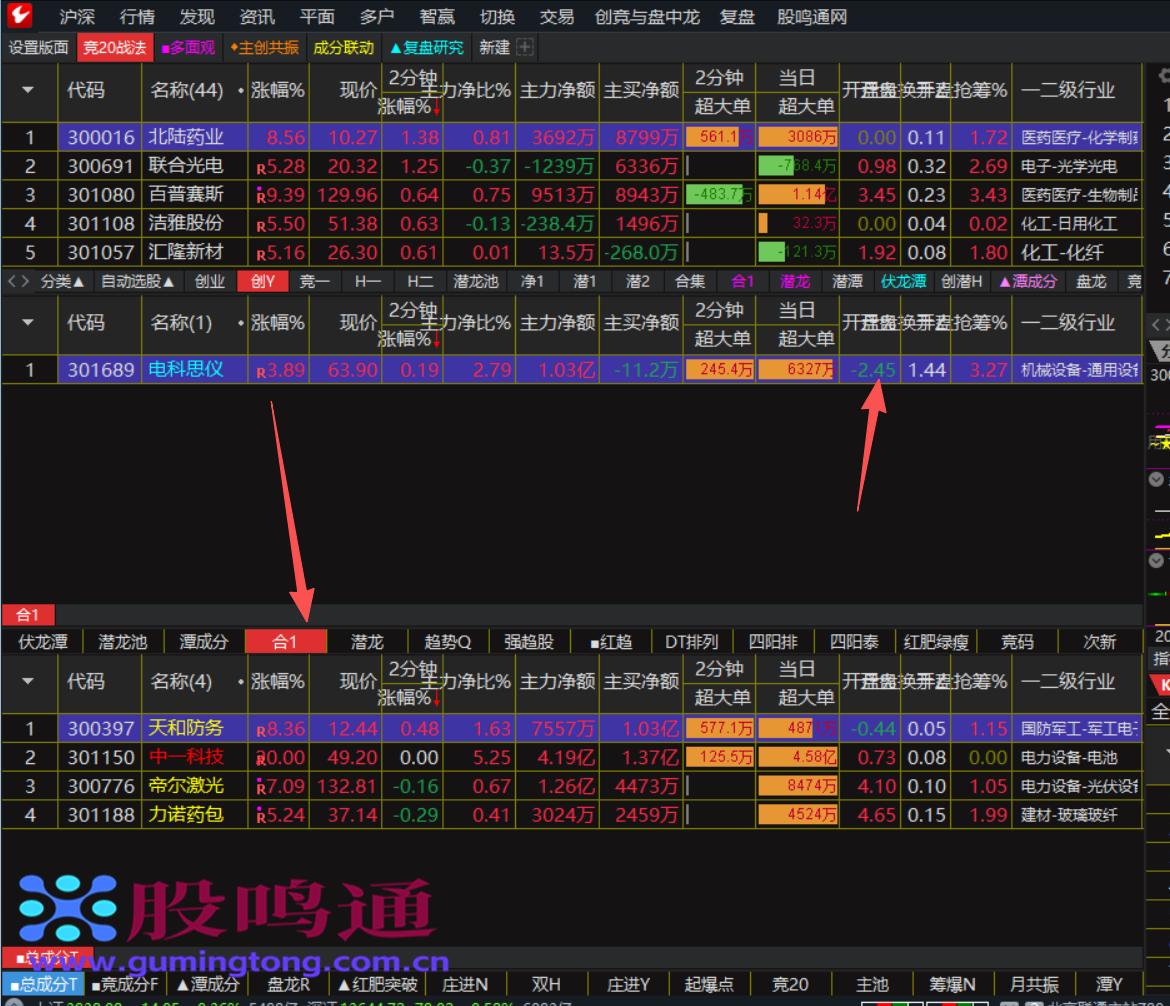Viewport: 1170px width, 1006px height.
Task: Select the DT排列 tab
Action: 692,642
